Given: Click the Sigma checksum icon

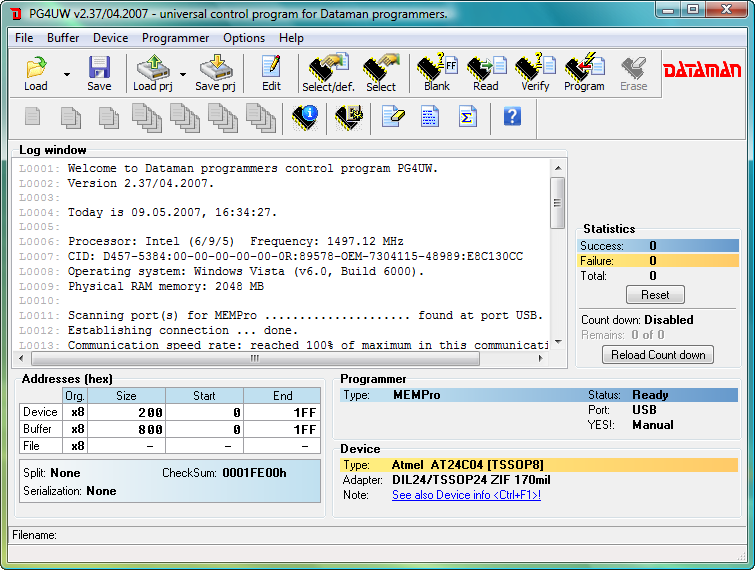Looking at the screenshot, I should click(467, 117).
